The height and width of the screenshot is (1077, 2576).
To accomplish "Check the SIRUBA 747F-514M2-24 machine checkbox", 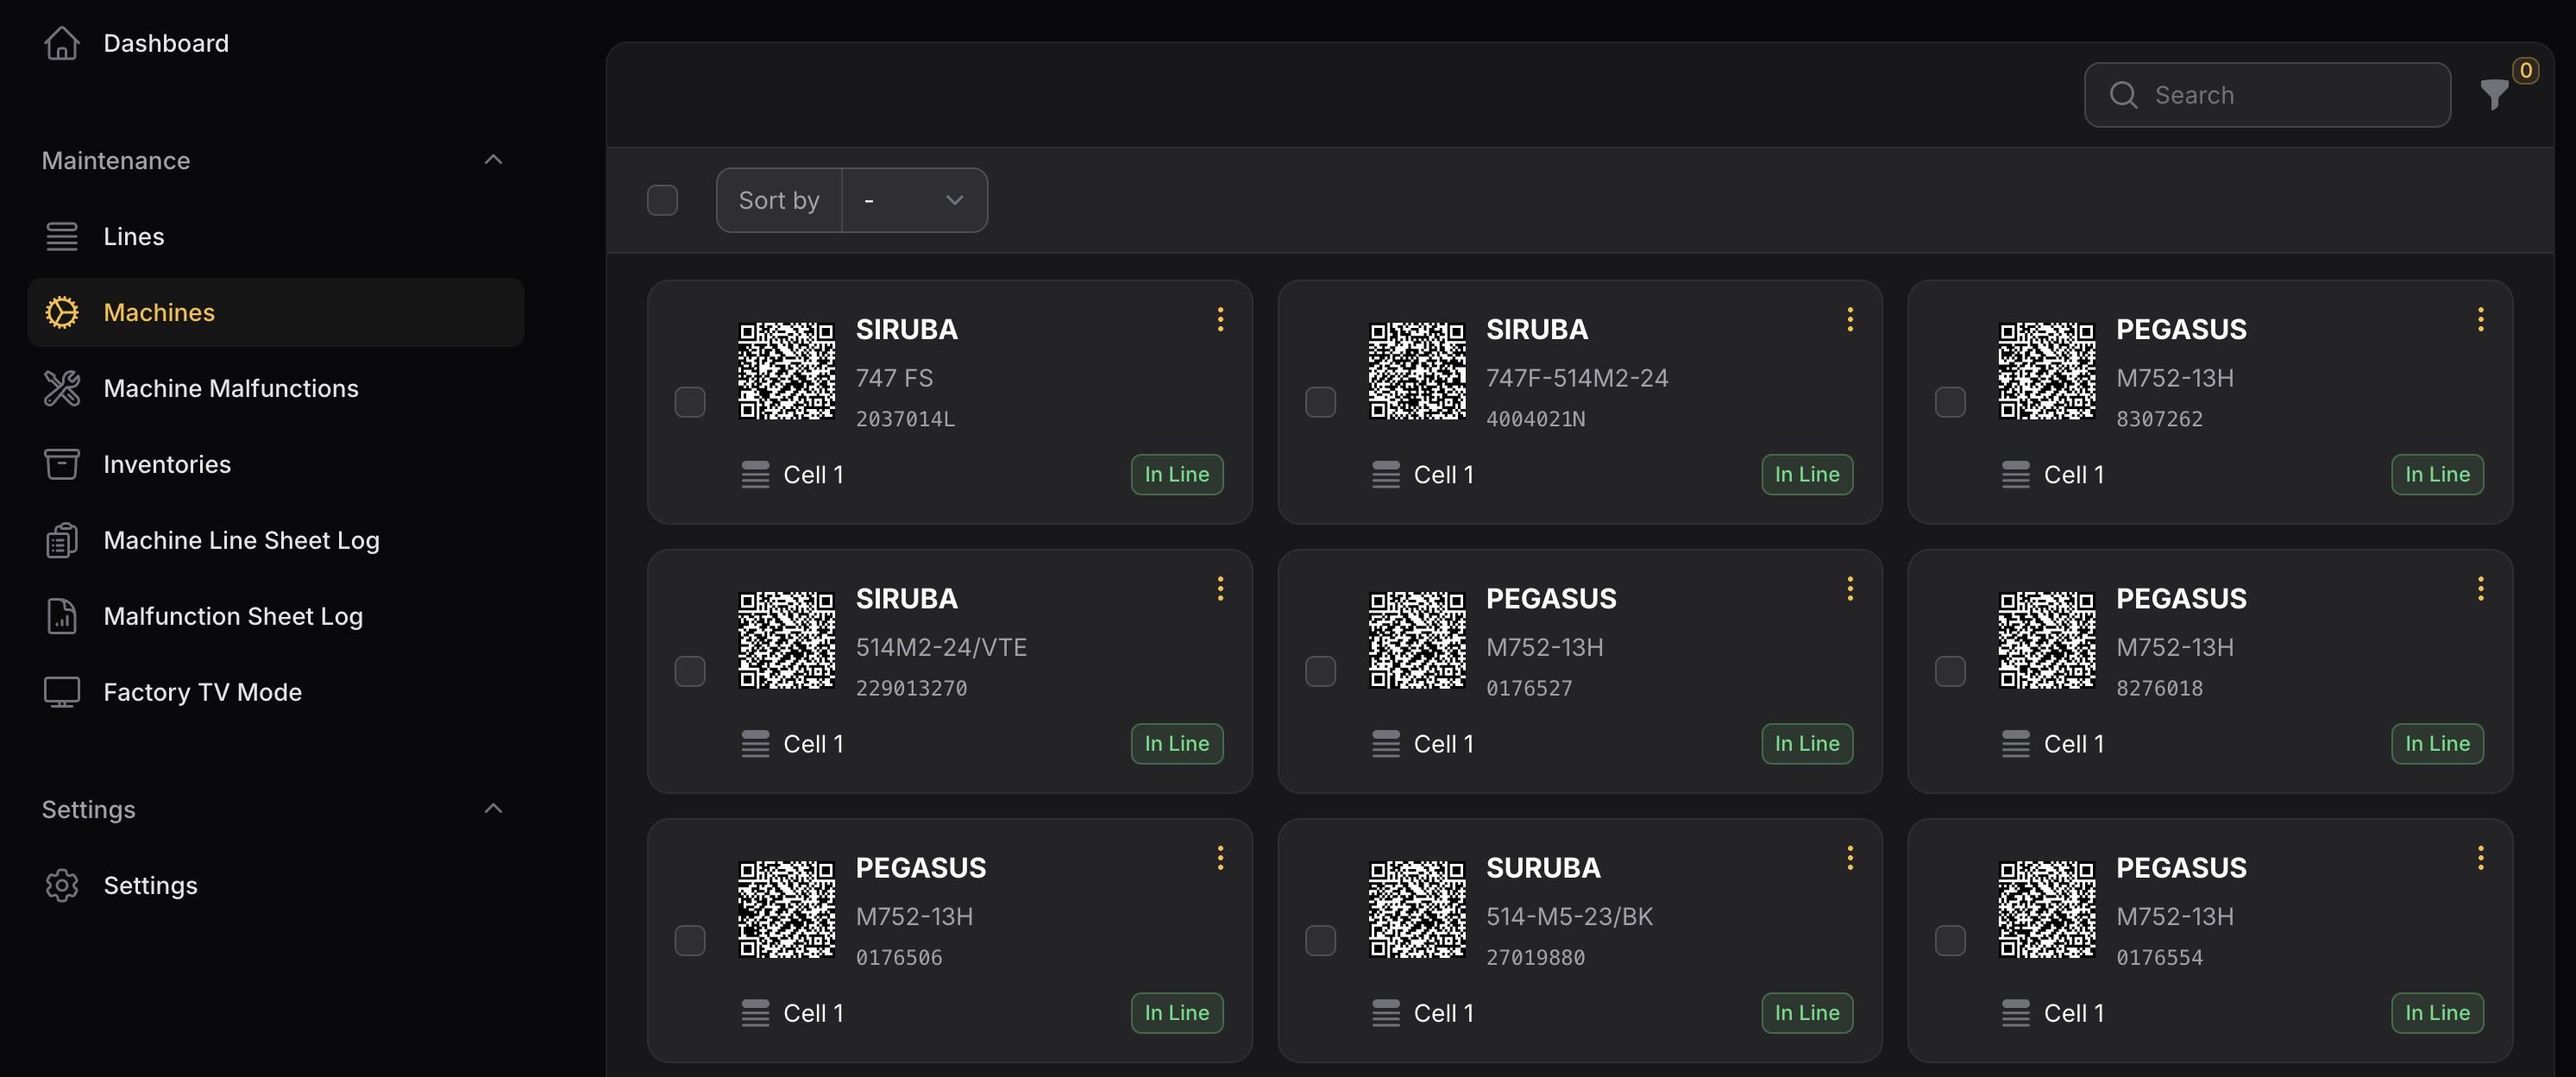I will [1320, 402].
